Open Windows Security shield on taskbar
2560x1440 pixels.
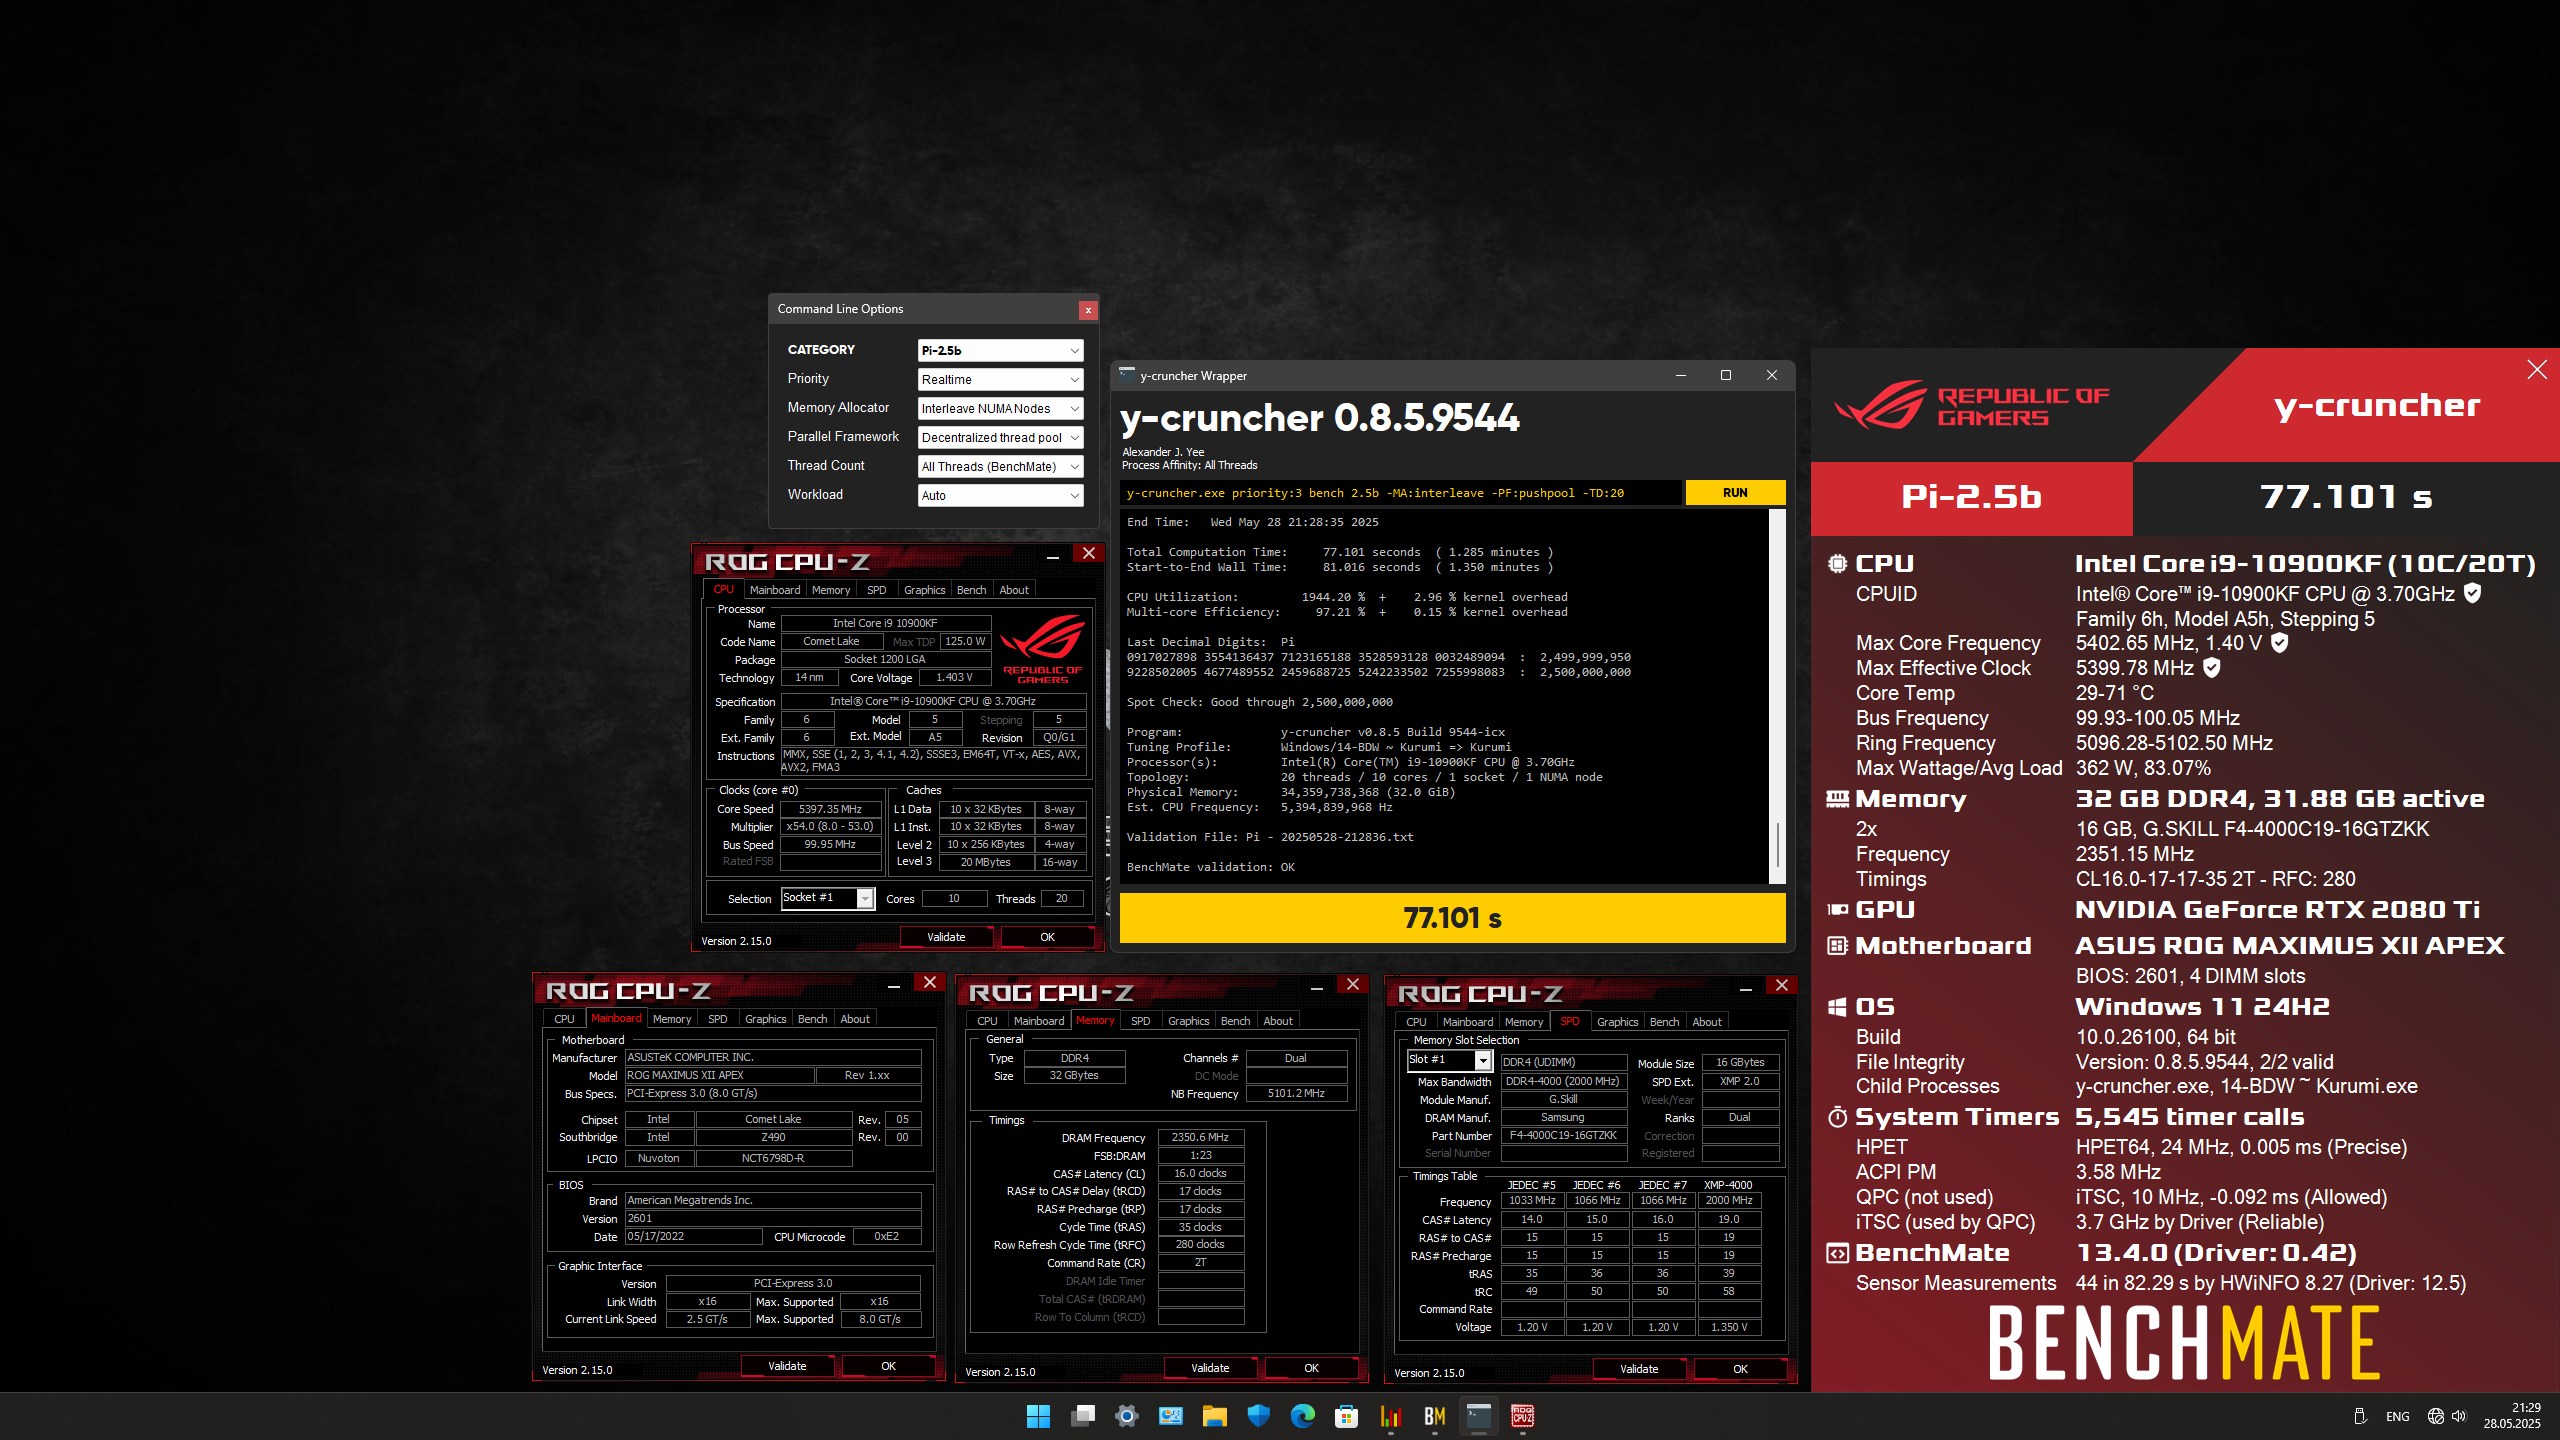tap(1258, 1416)
